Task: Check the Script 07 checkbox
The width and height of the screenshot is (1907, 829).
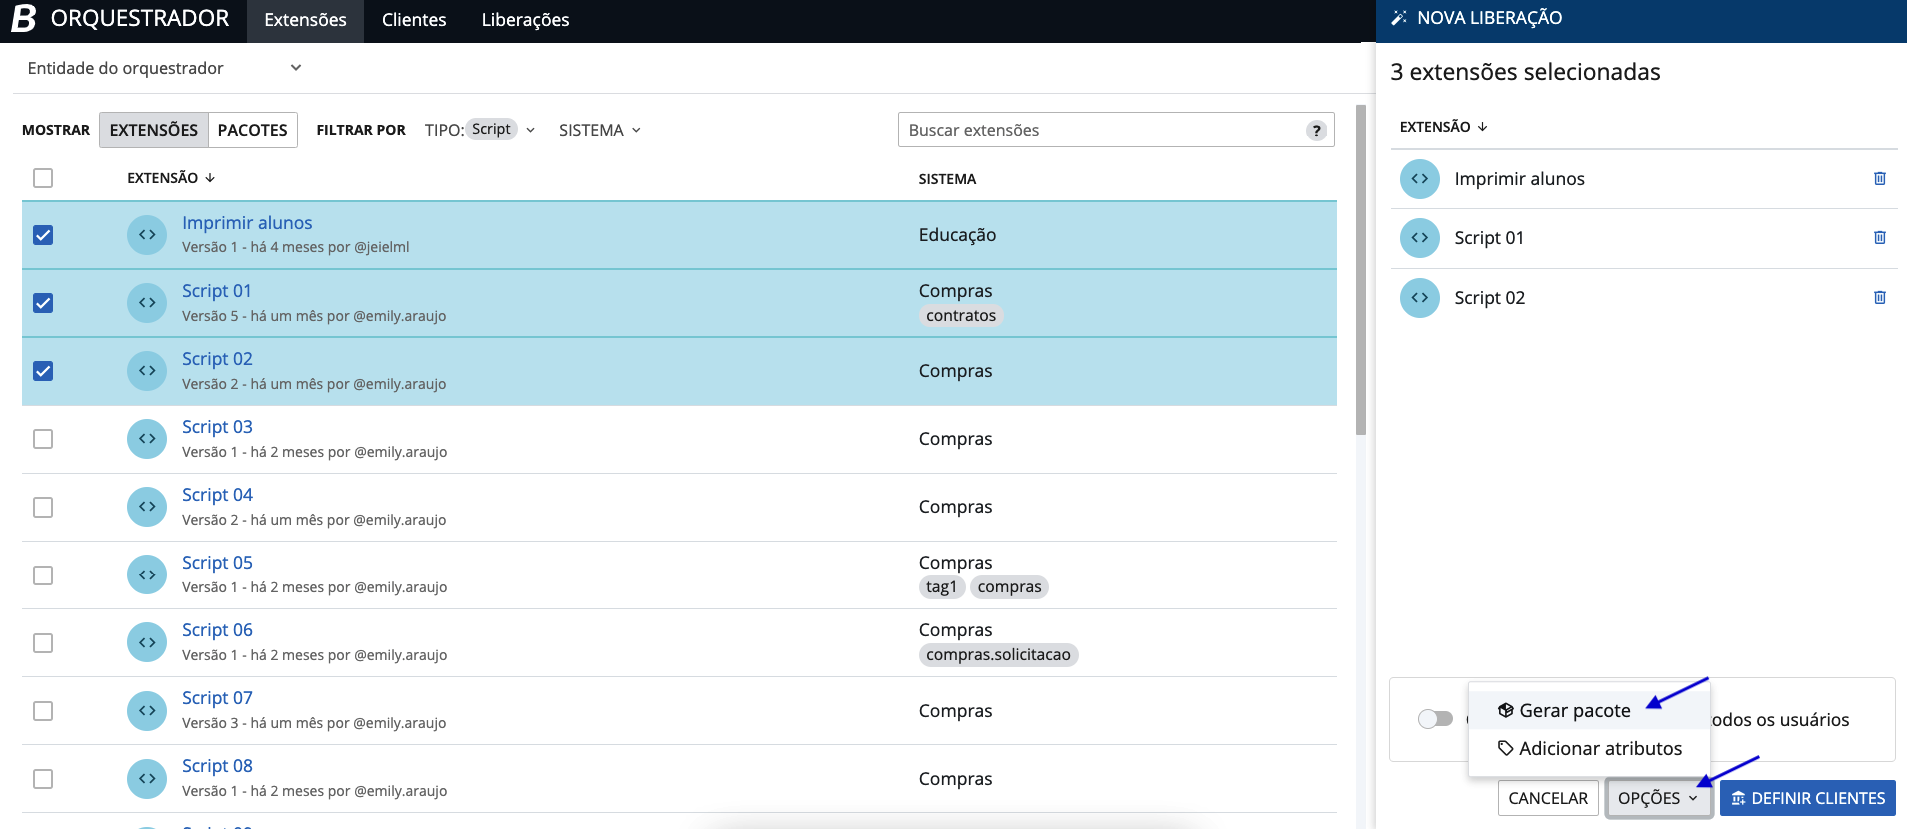Action: coord(43,710)
